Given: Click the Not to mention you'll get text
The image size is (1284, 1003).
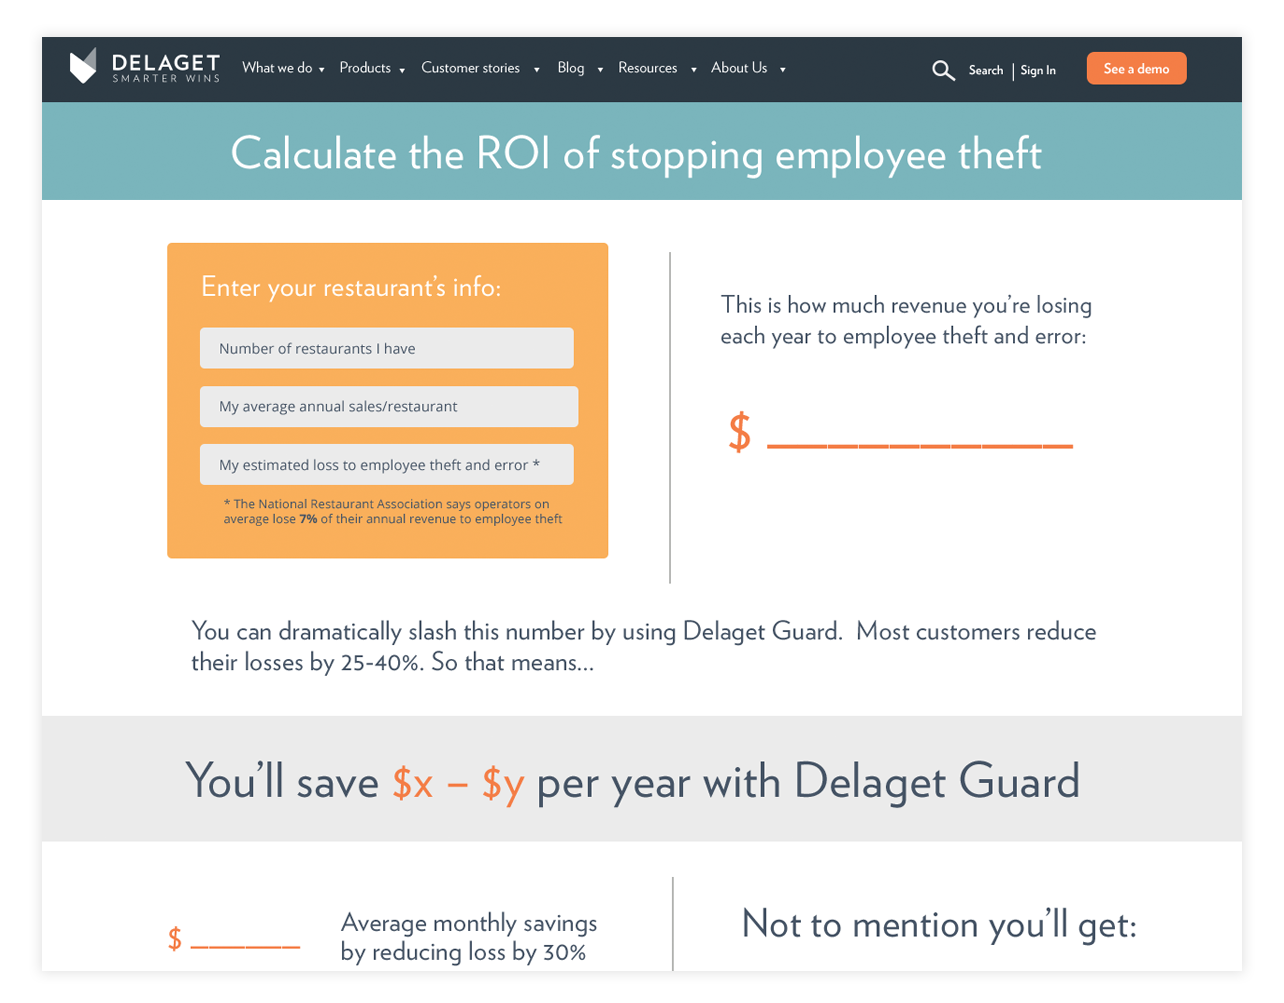Looking at the screenshot, I should coord(939,924).
